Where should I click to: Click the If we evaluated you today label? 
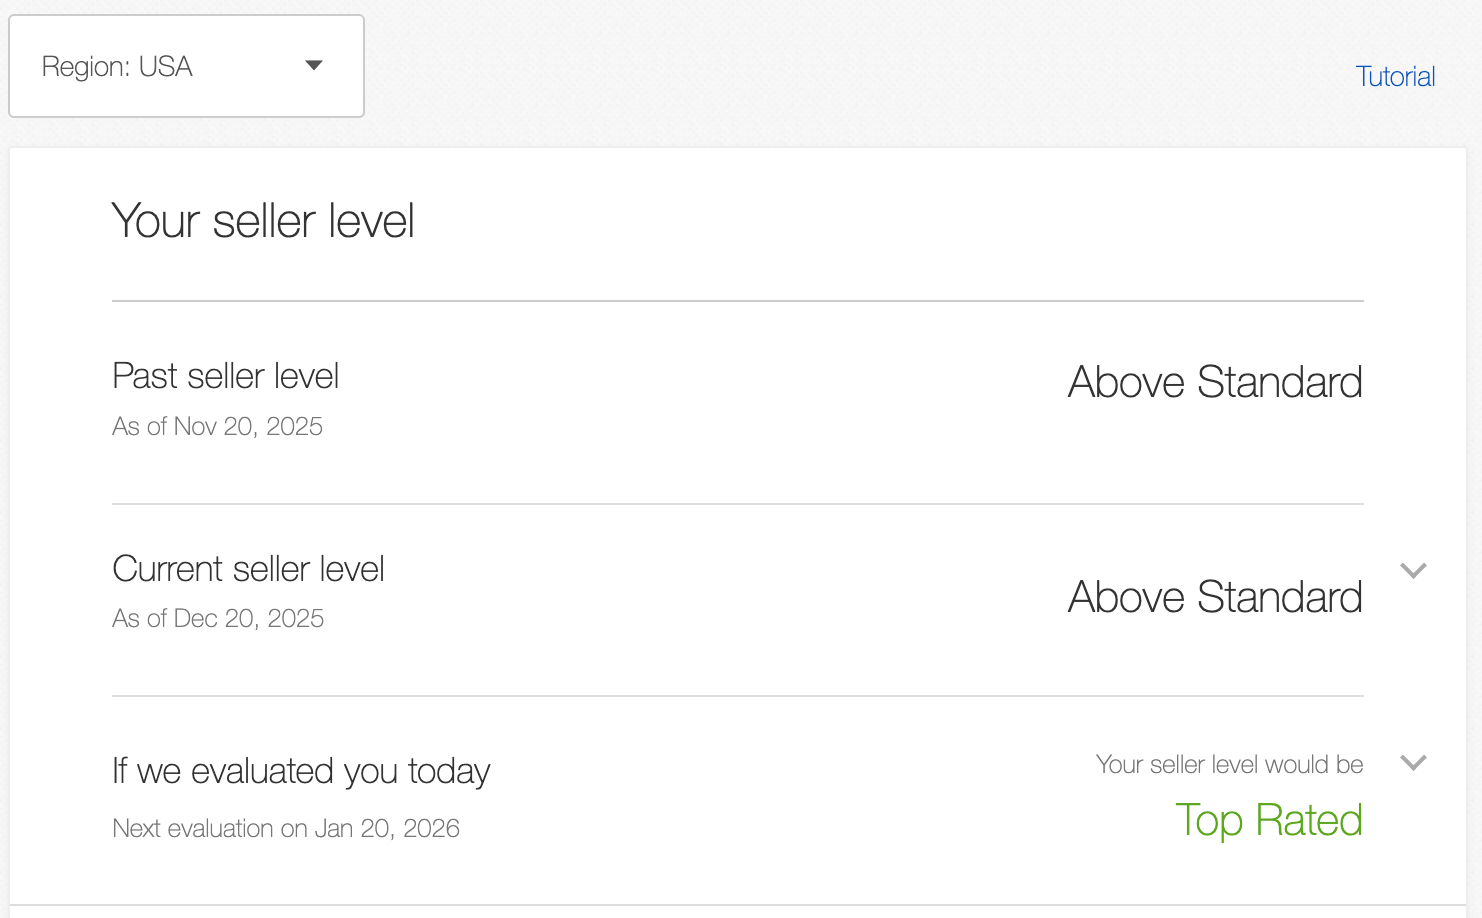point(301,771)
